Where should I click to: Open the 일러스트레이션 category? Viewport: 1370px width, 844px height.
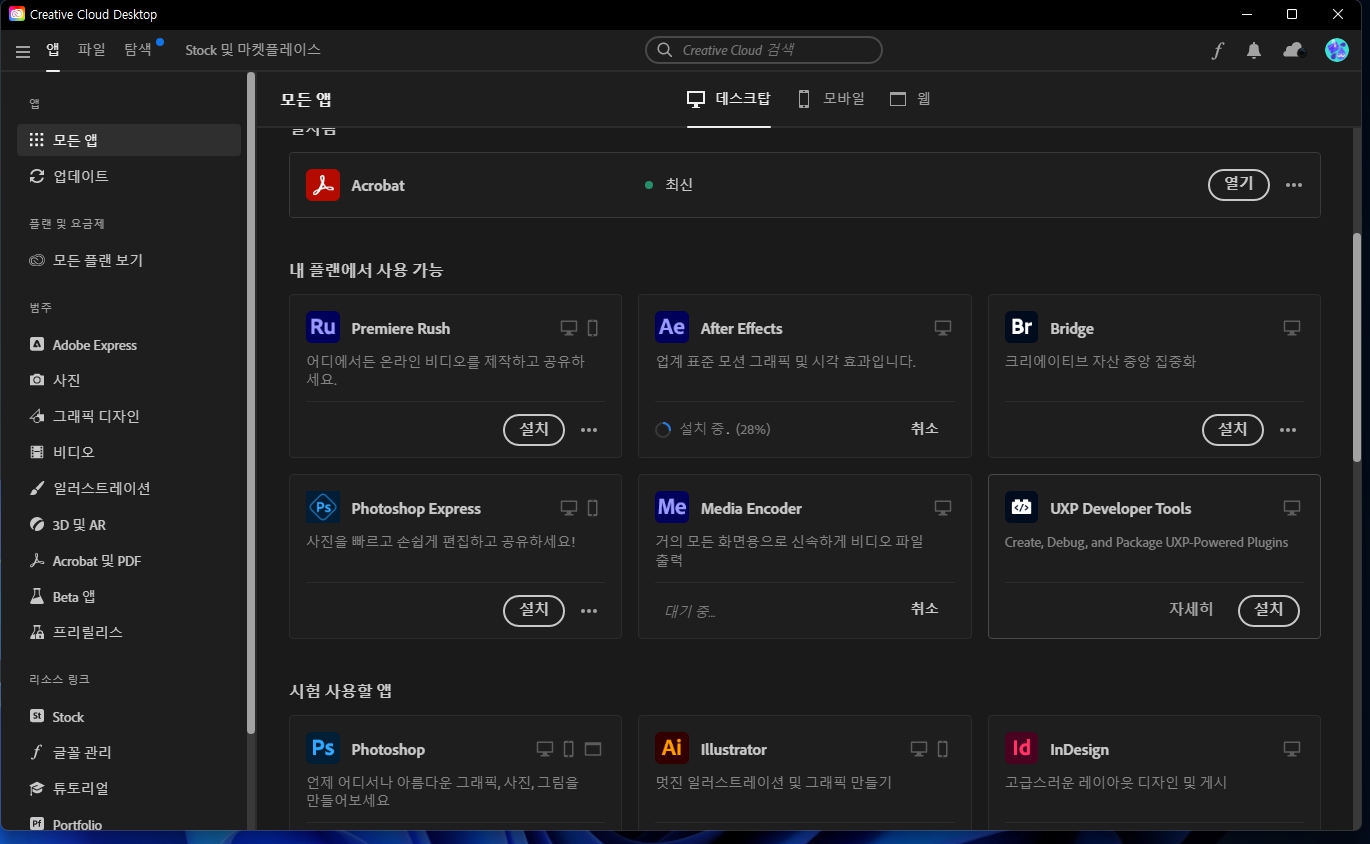coord(129,489)
